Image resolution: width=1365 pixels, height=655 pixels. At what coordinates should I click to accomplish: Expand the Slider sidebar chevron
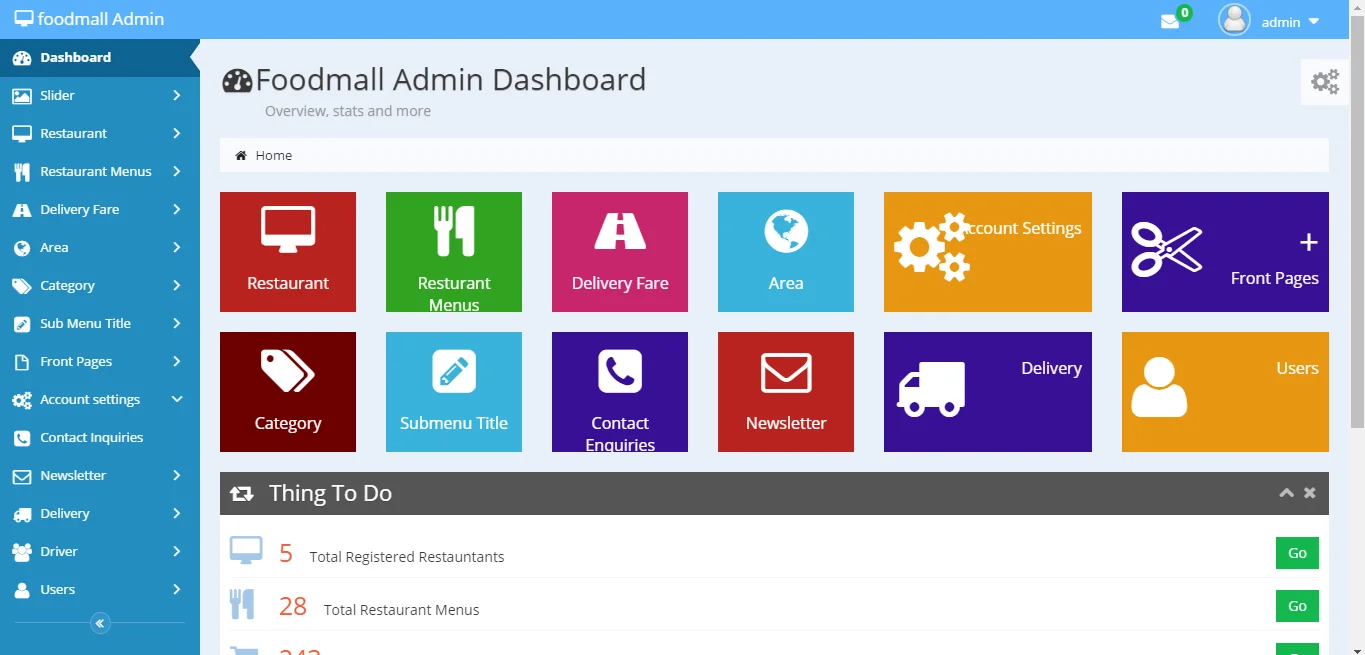(x=176, y=95)
